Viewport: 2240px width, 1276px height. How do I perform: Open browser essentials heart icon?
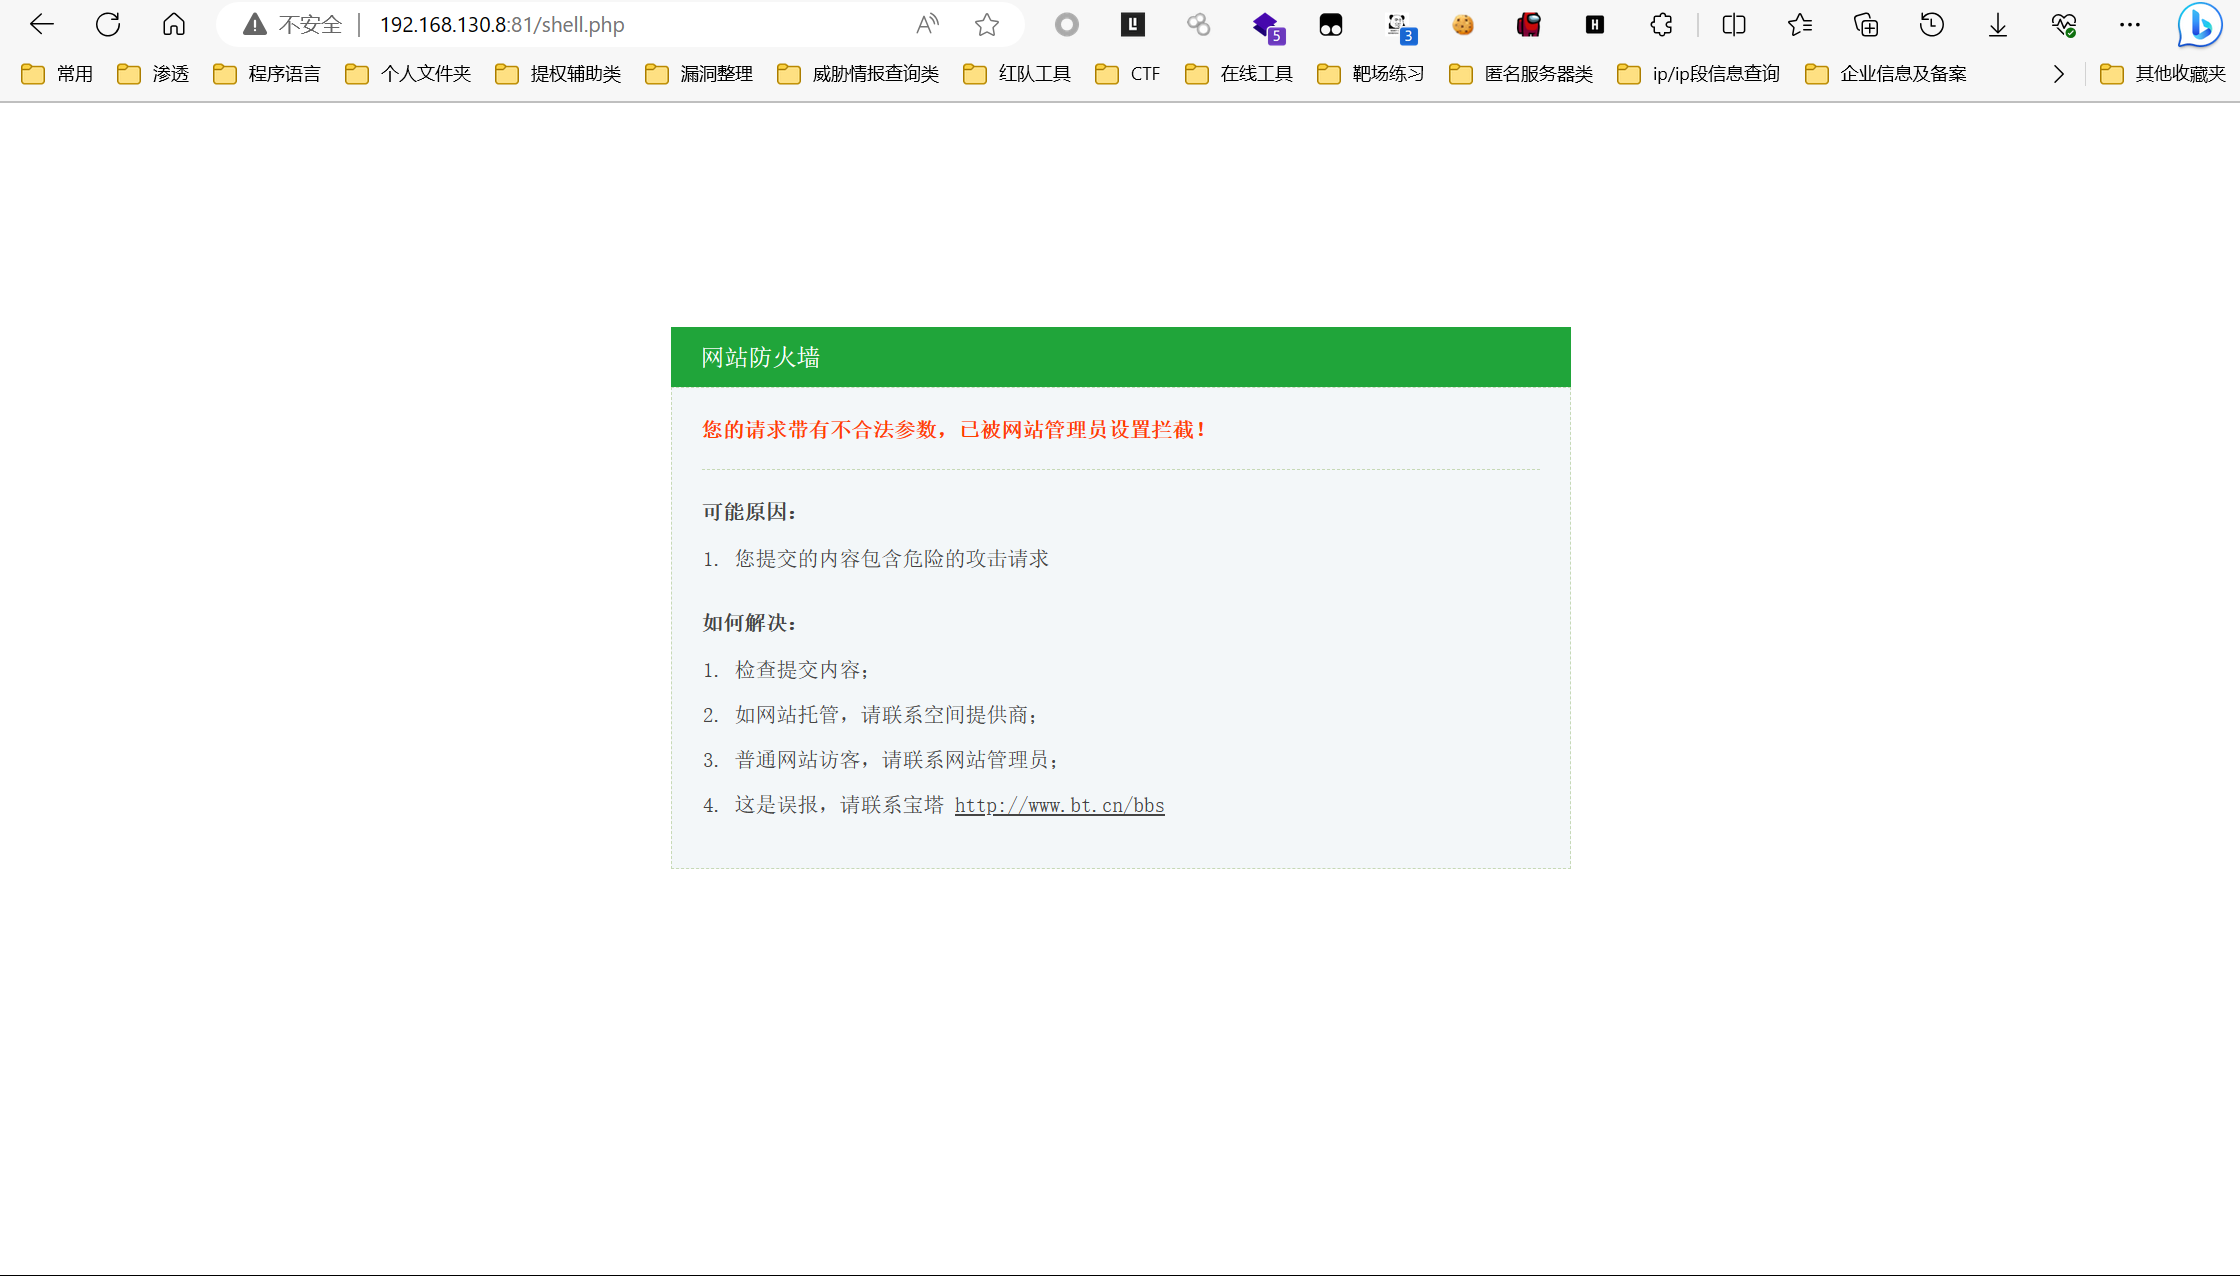pos(2064,24)
